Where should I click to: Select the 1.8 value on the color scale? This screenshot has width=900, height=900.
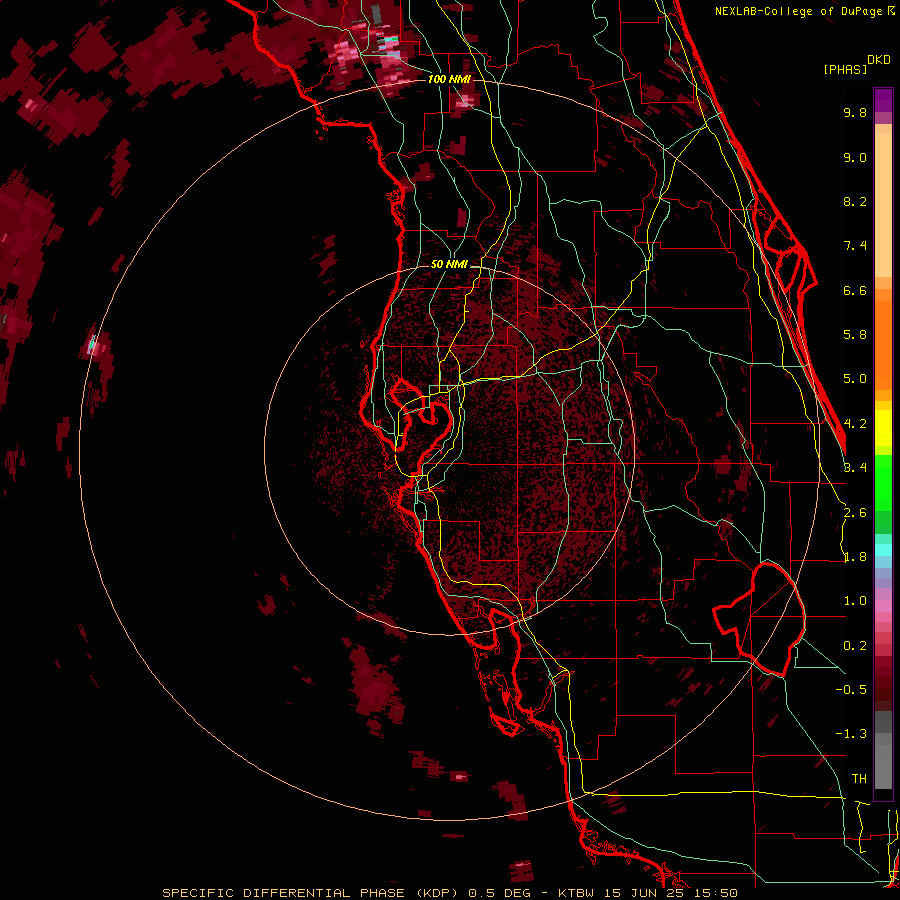click(855, 557)
